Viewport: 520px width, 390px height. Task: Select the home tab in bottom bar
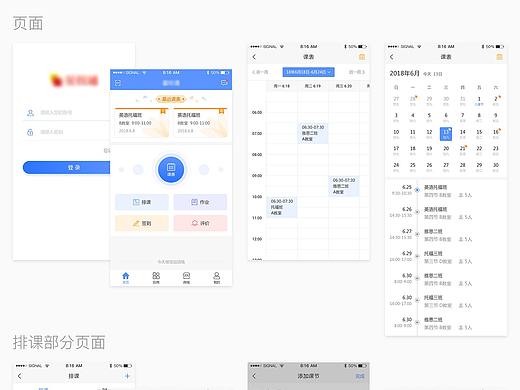pyautogui.click(x=126, y=278)
